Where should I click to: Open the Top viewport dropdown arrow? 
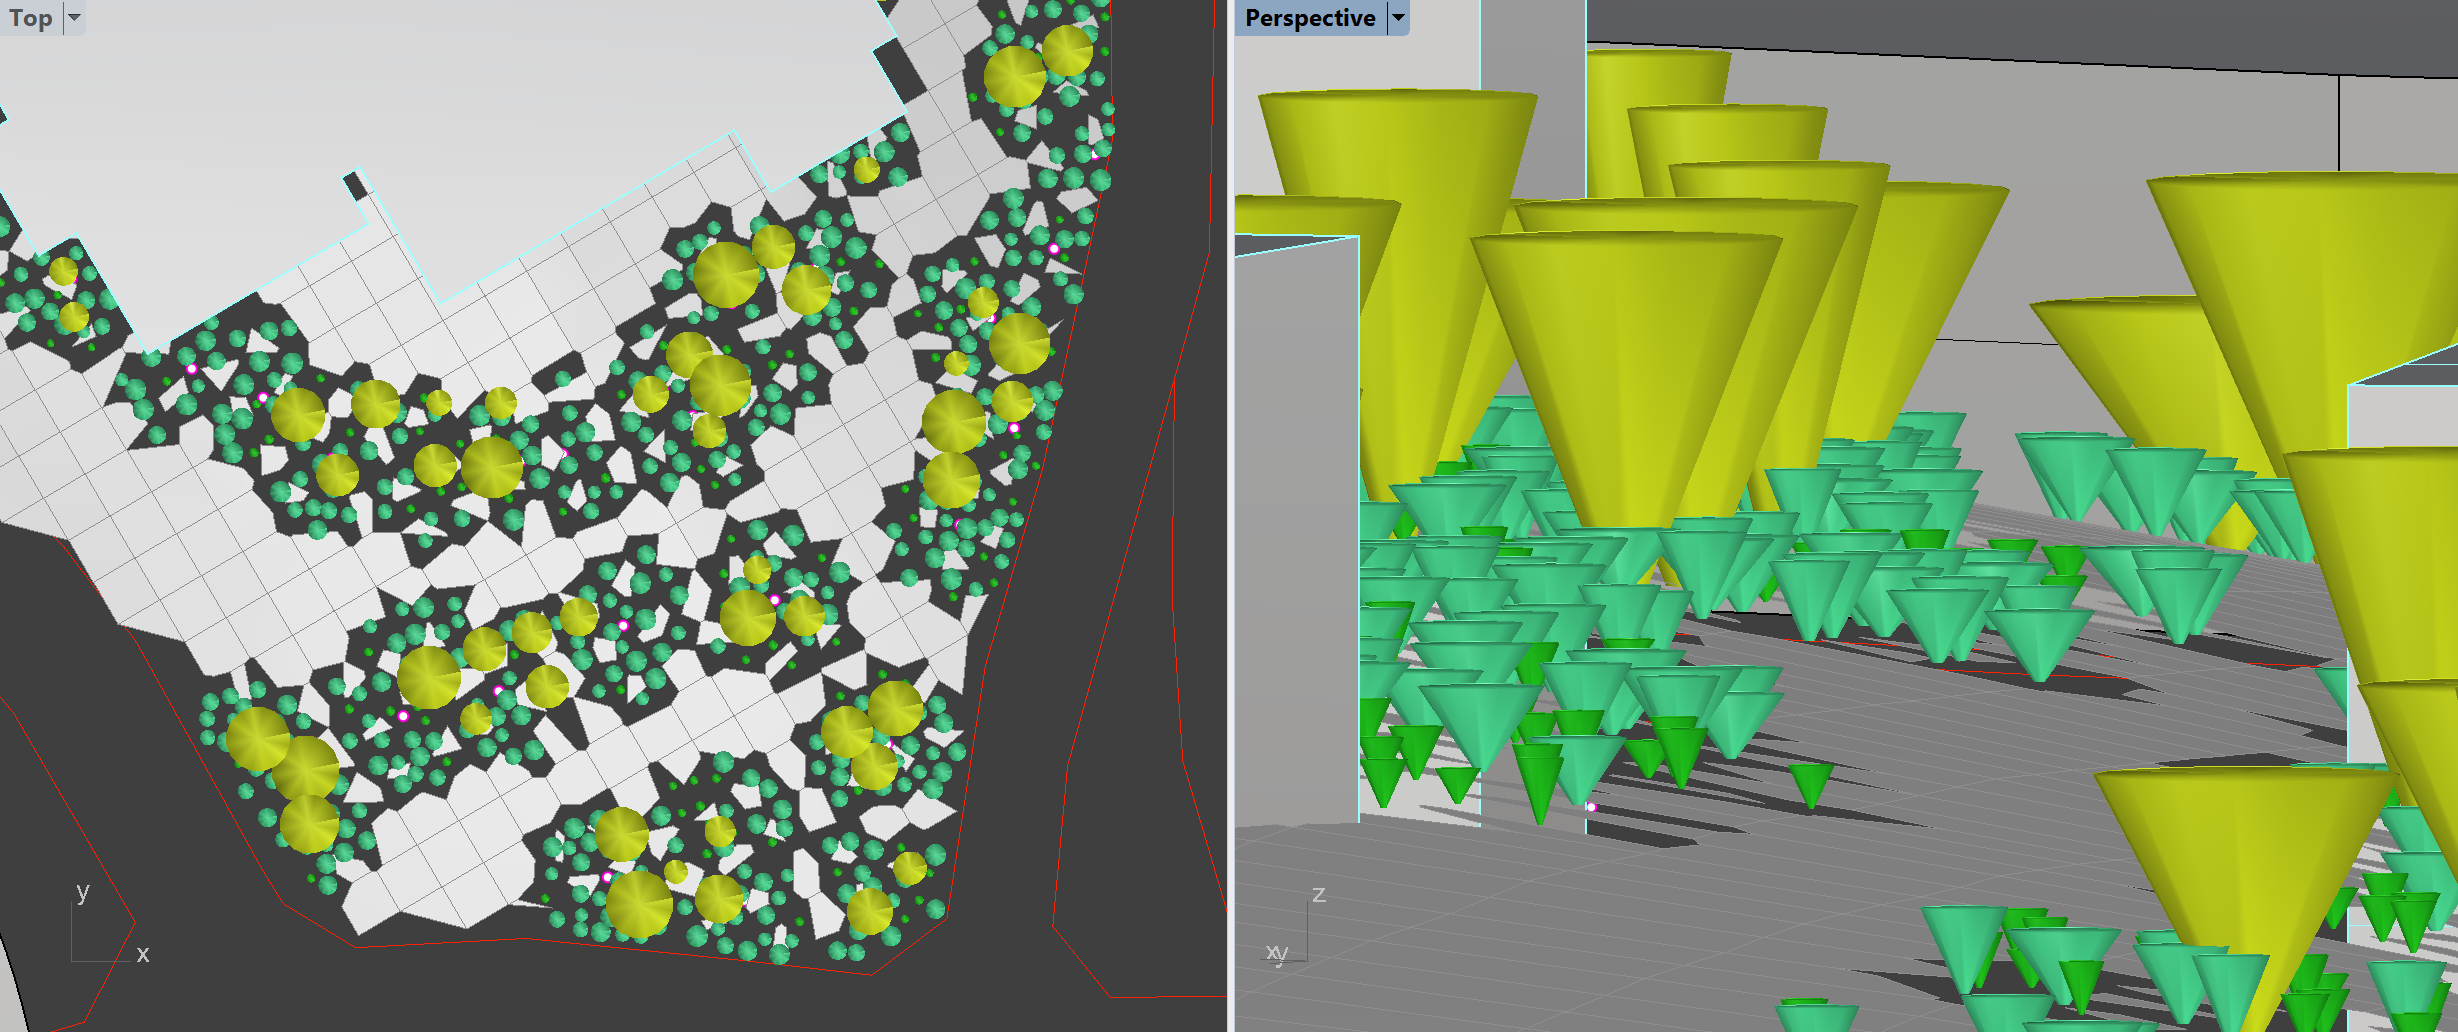[74, 18]
